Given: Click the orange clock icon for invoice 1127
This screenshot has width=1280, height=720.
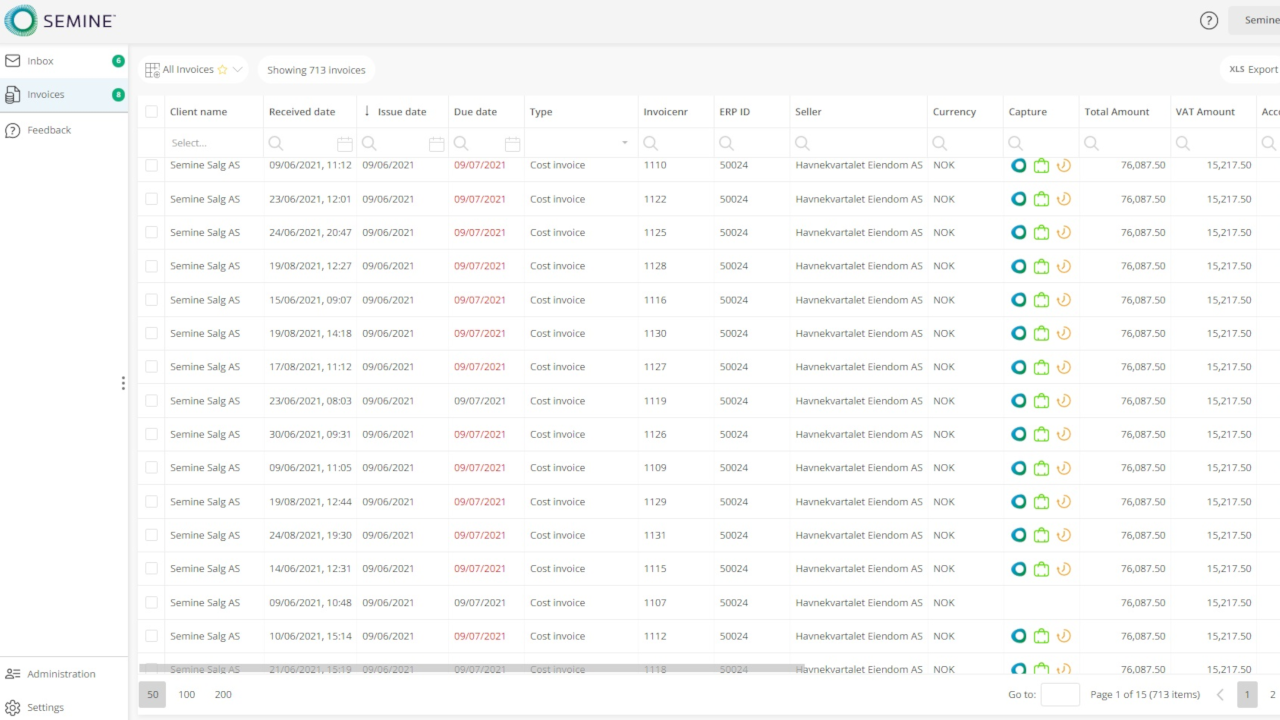Looking at the screenshot, I should (1064, 367).
